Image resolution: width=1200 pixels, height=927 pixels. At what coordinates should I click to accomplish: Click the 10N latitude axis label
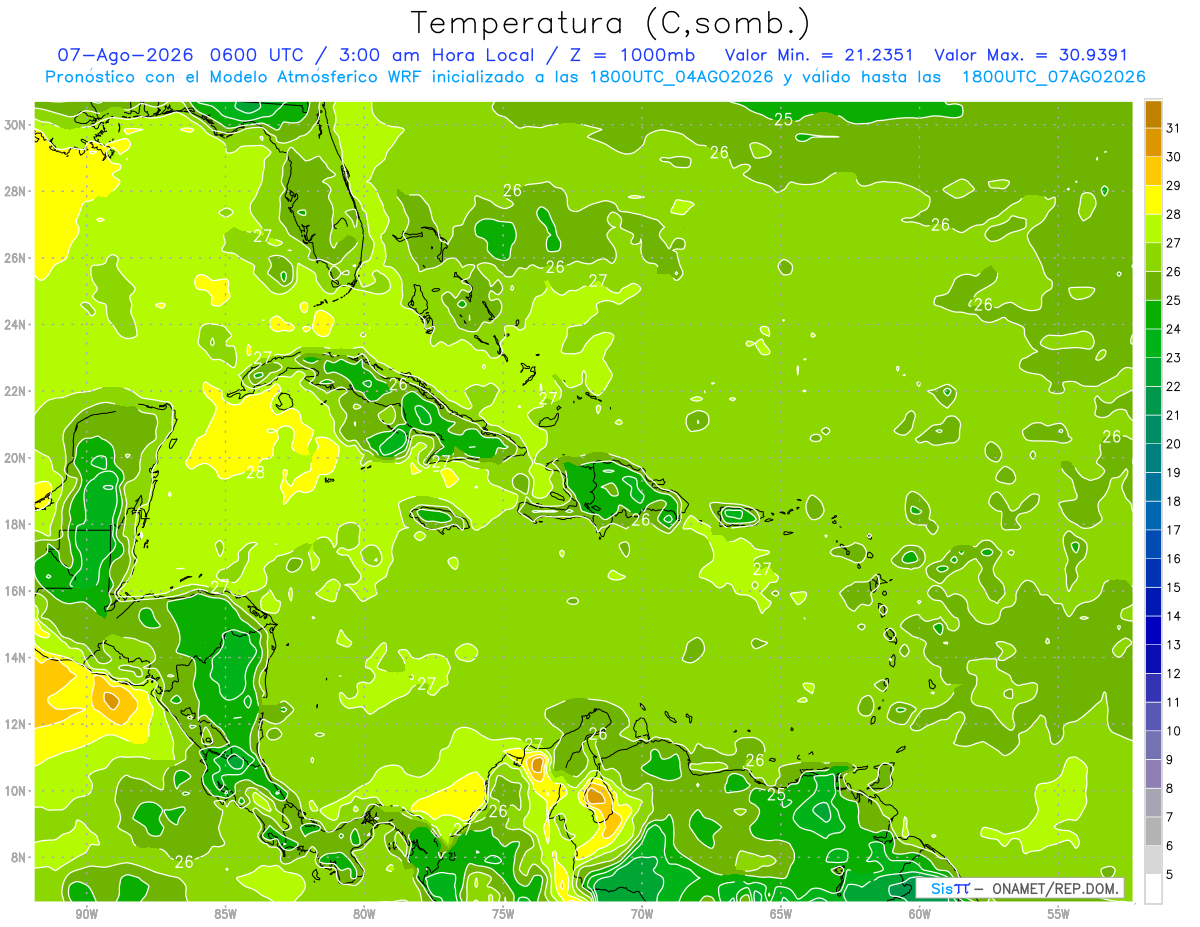pyautogui.click(x=16, y=791)
